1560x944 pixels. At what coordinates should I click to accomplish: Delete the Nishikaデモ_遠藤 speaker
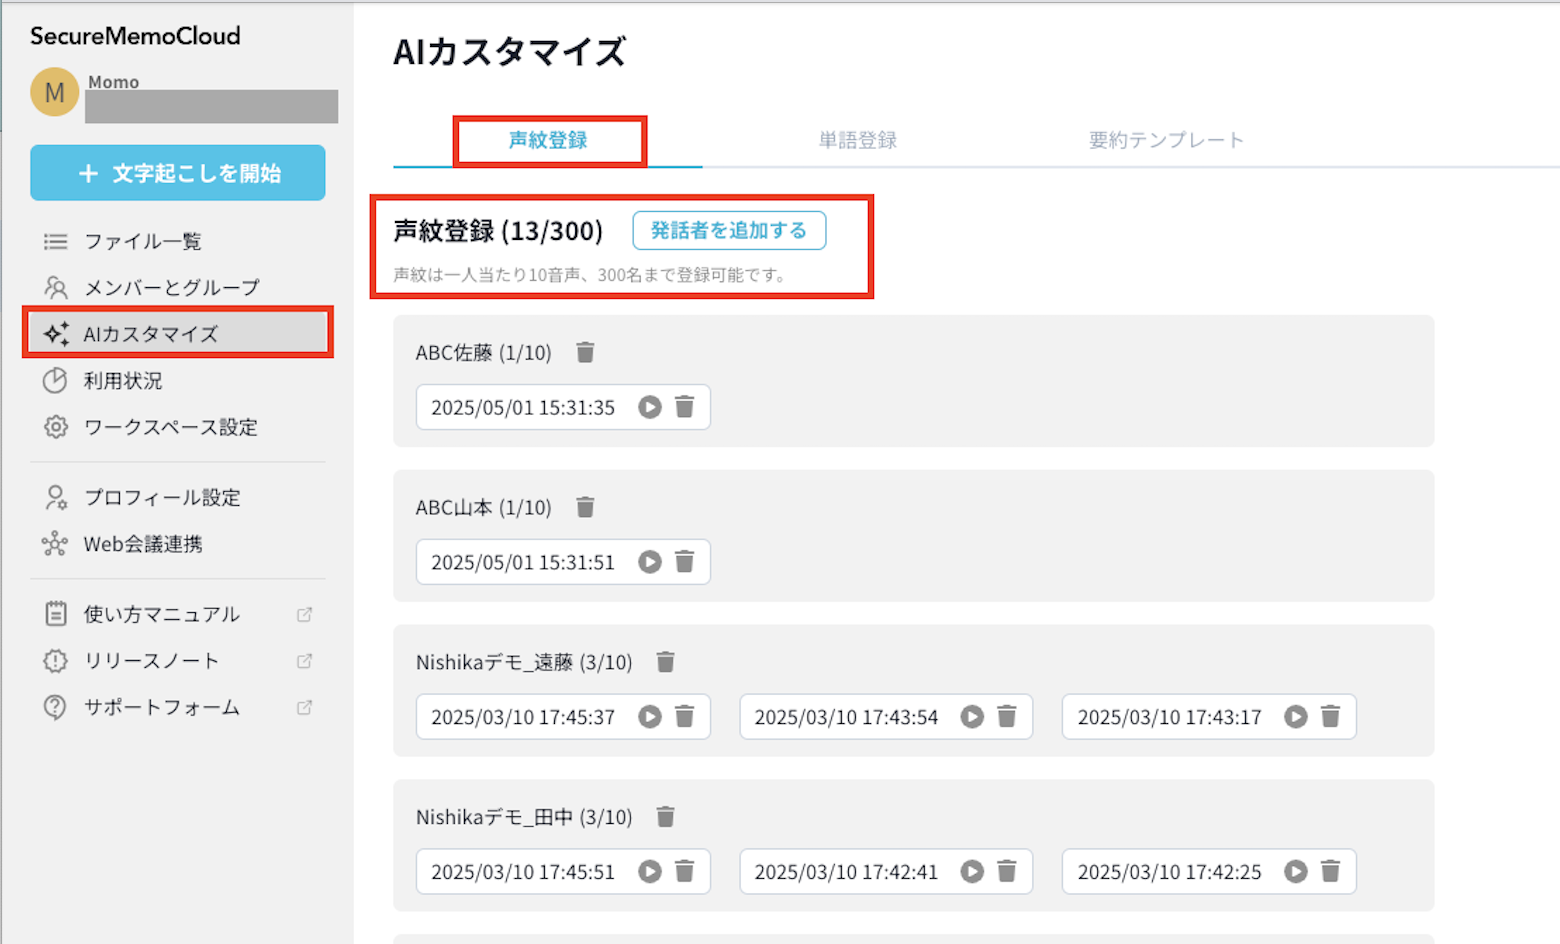tap(665, 662)
